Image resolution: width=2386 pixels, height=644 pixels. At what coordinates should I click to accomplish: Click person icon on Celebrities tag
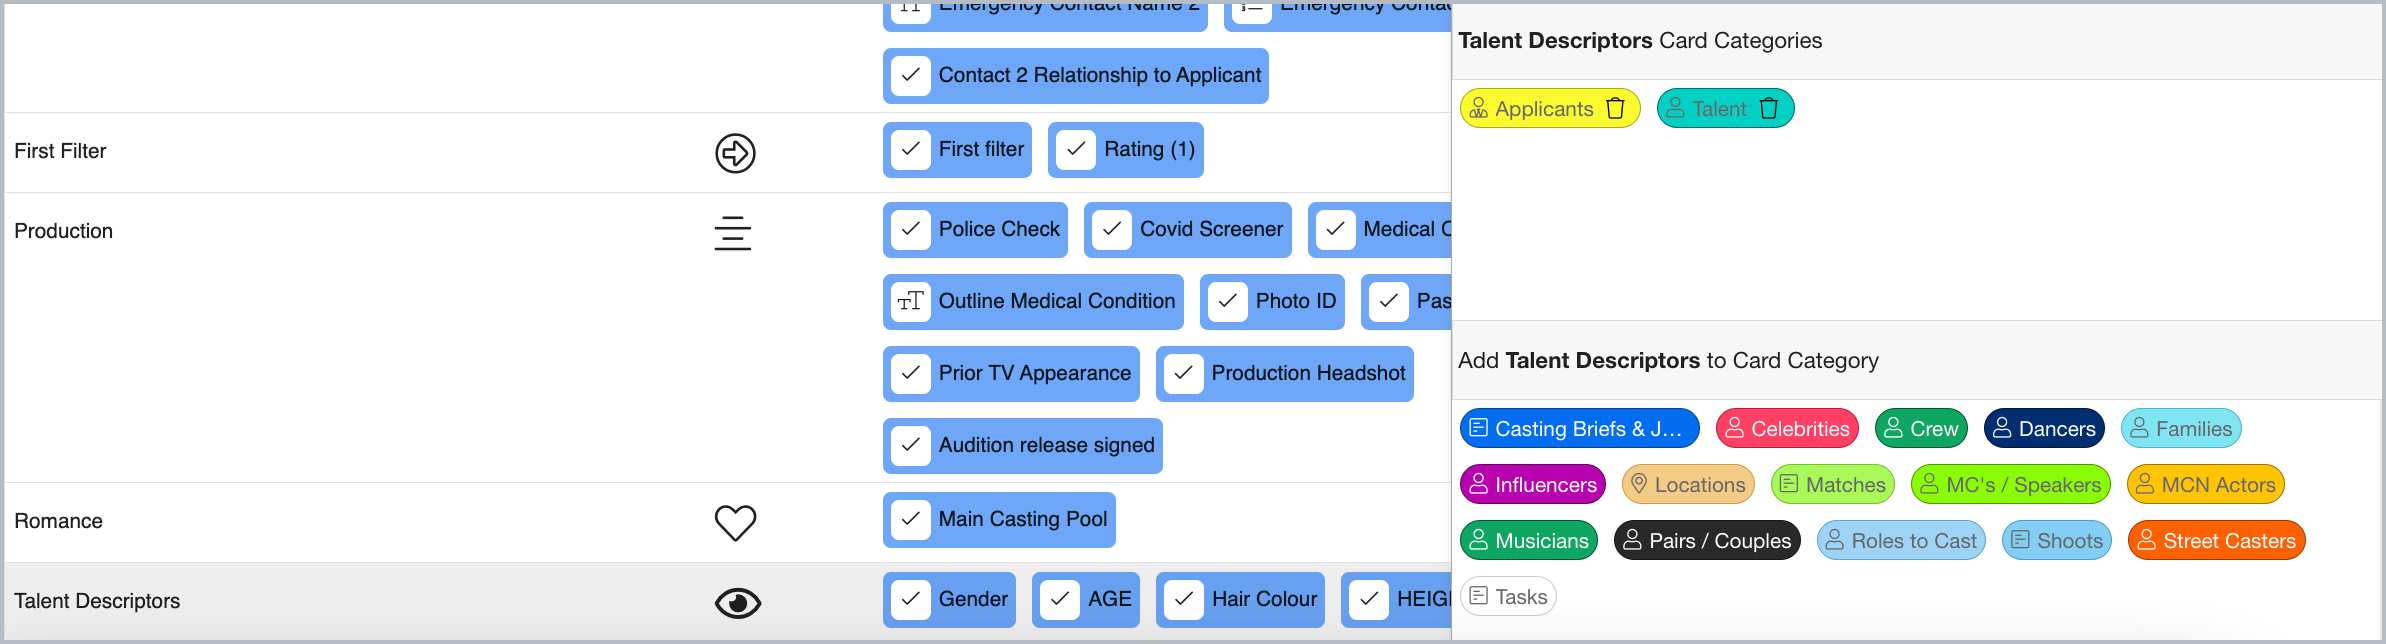[x=1735, y=428]
